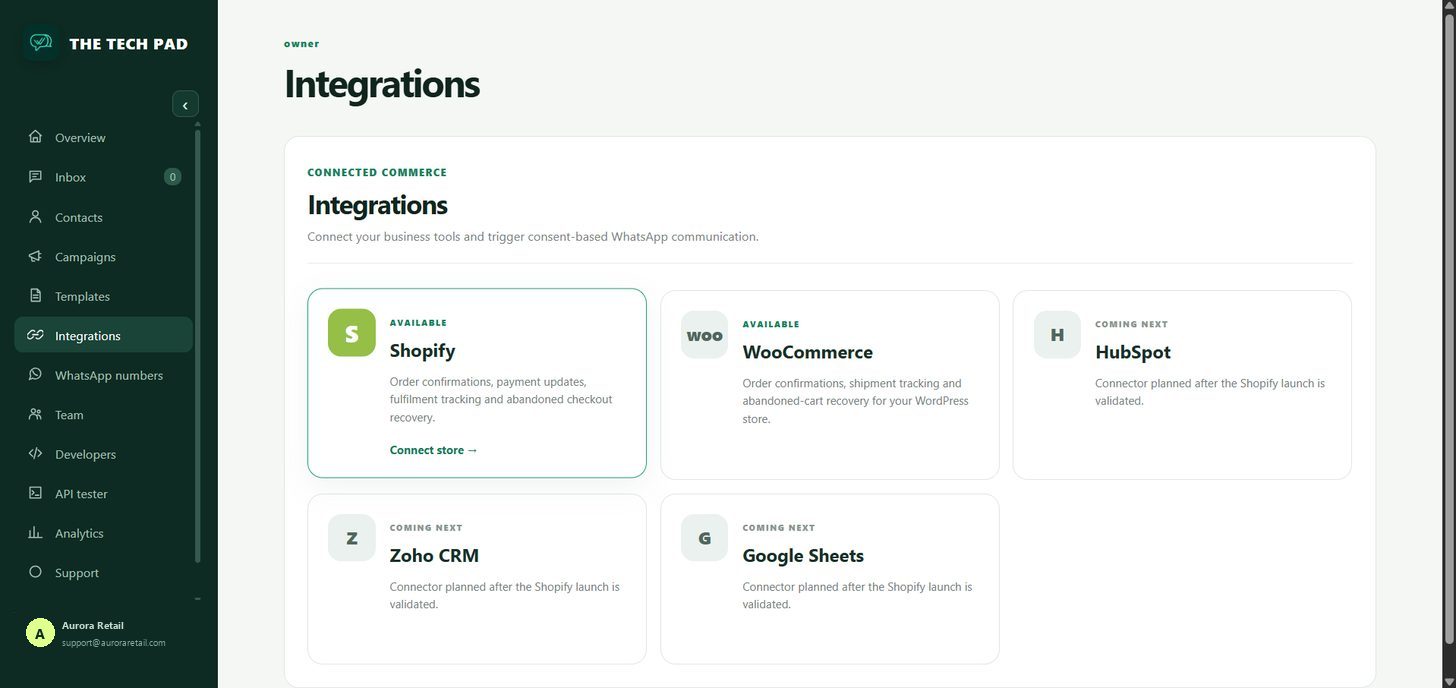The height and width of the screenshot is (688, 1456).
Task: Click the AVAILABLE label on Shopify card
Action: coord(418,323)
